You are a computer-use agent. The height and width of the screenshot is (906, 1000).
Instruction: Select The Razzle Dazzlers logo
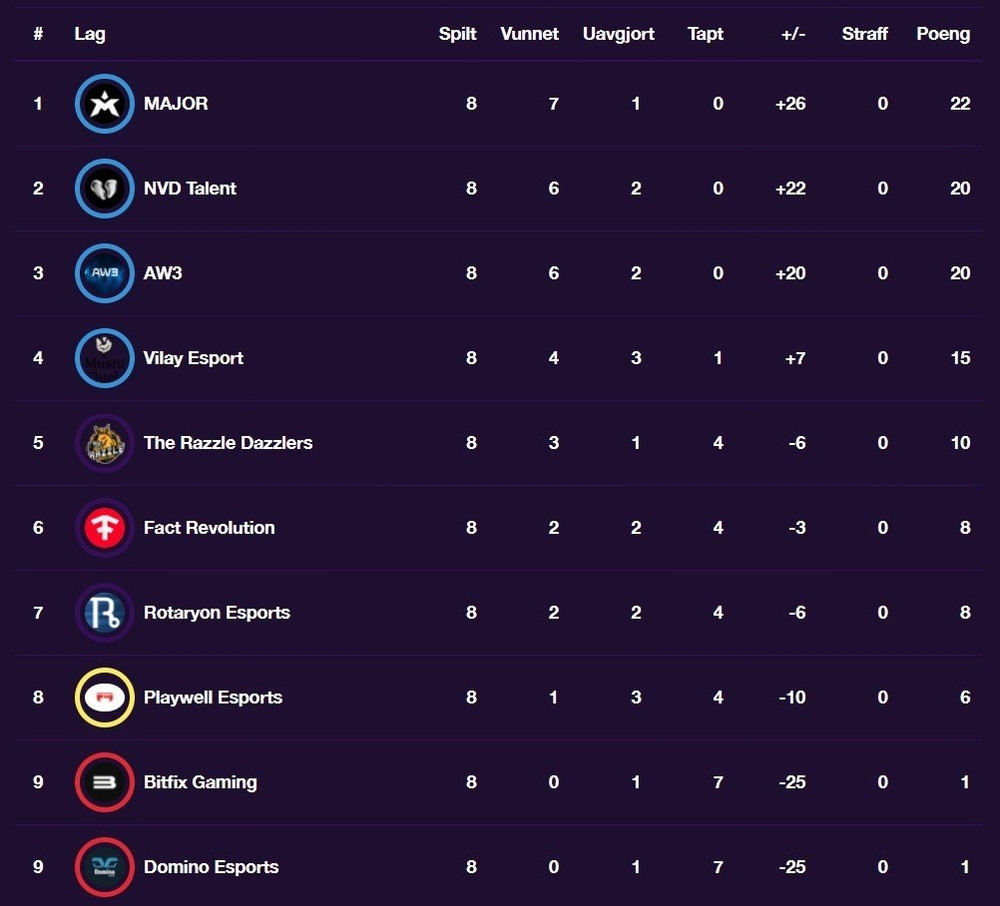point(105,443)
